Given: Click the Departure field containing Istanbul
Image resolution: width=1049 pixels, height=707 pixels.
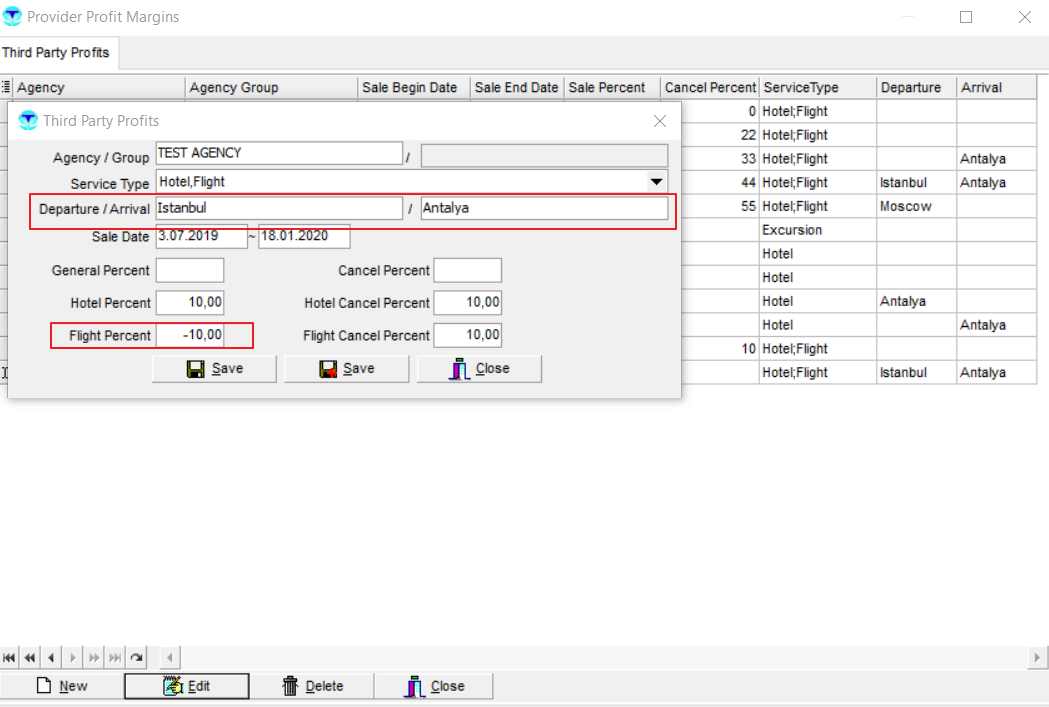Looking at the screenshot, I should [278, 208].
